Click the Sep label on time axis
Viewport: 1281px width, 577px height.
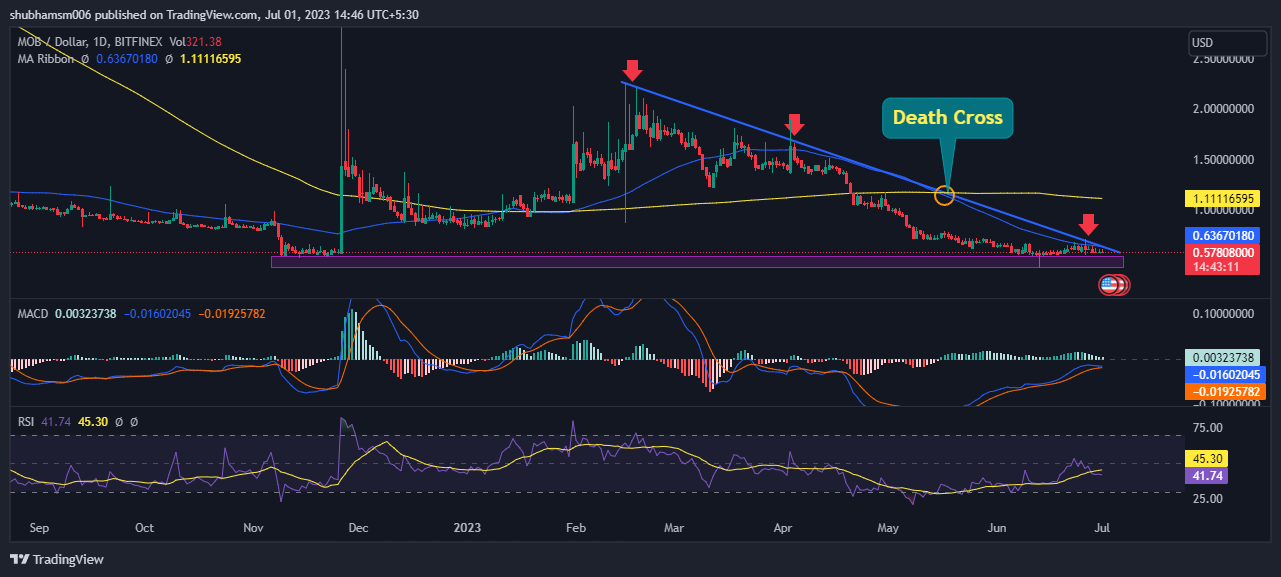39,527
